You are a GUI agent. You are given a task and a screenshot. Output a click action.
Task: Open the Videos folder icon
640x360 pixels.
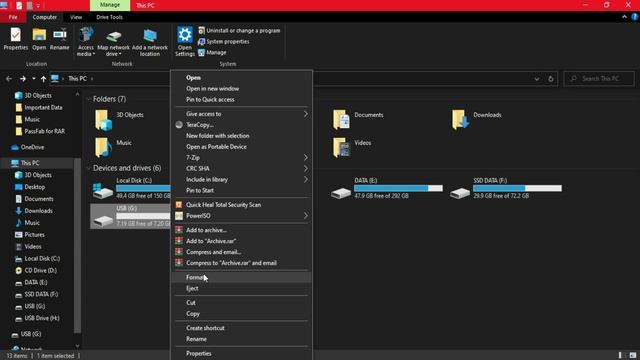(x=341, y=147)
